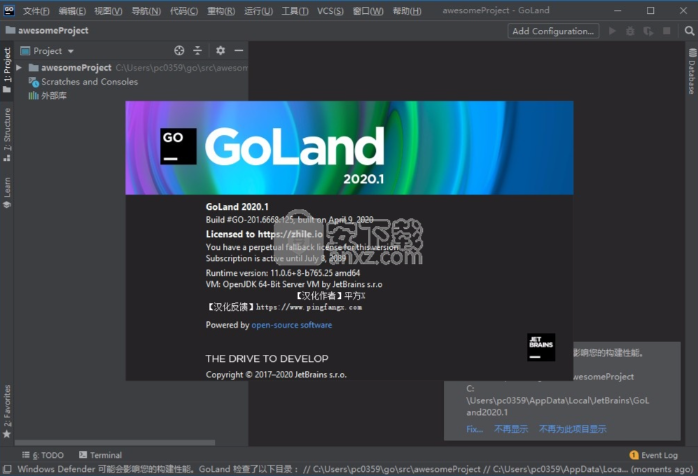Hide the Project panel with minus icon
The image size is (698, 476).
[238, 50]
